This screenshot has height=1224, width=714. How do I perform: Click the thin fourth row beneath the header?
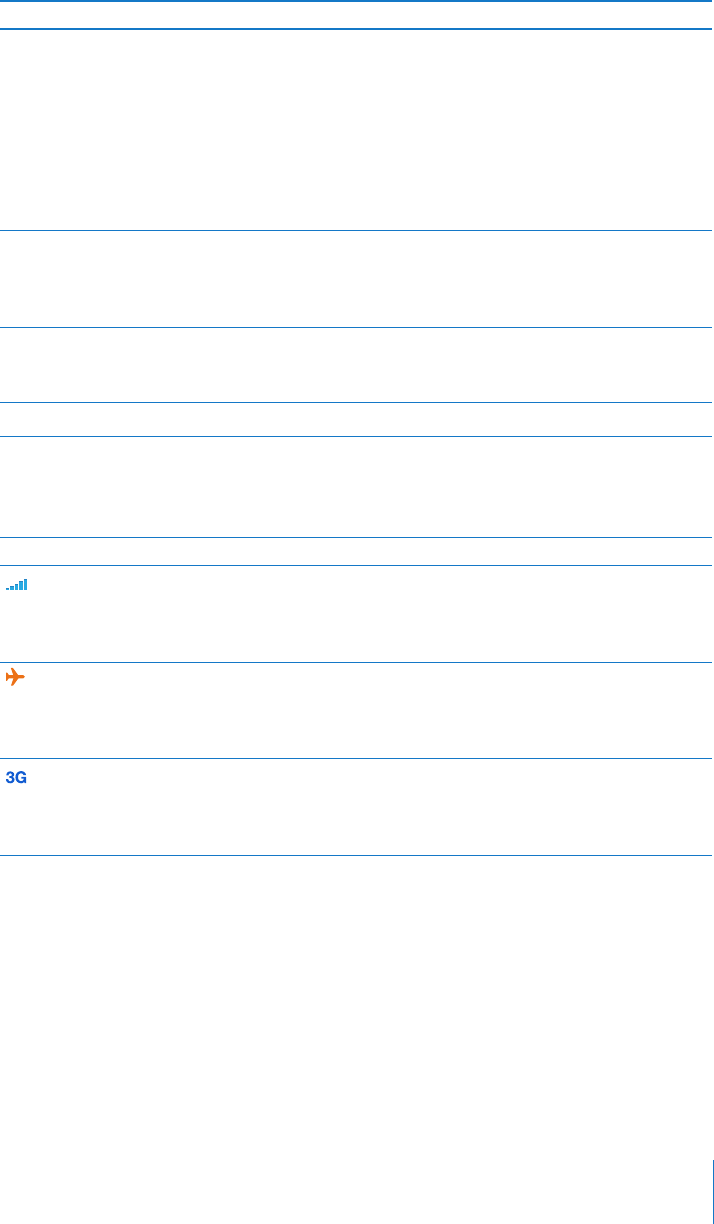(356, 419)
